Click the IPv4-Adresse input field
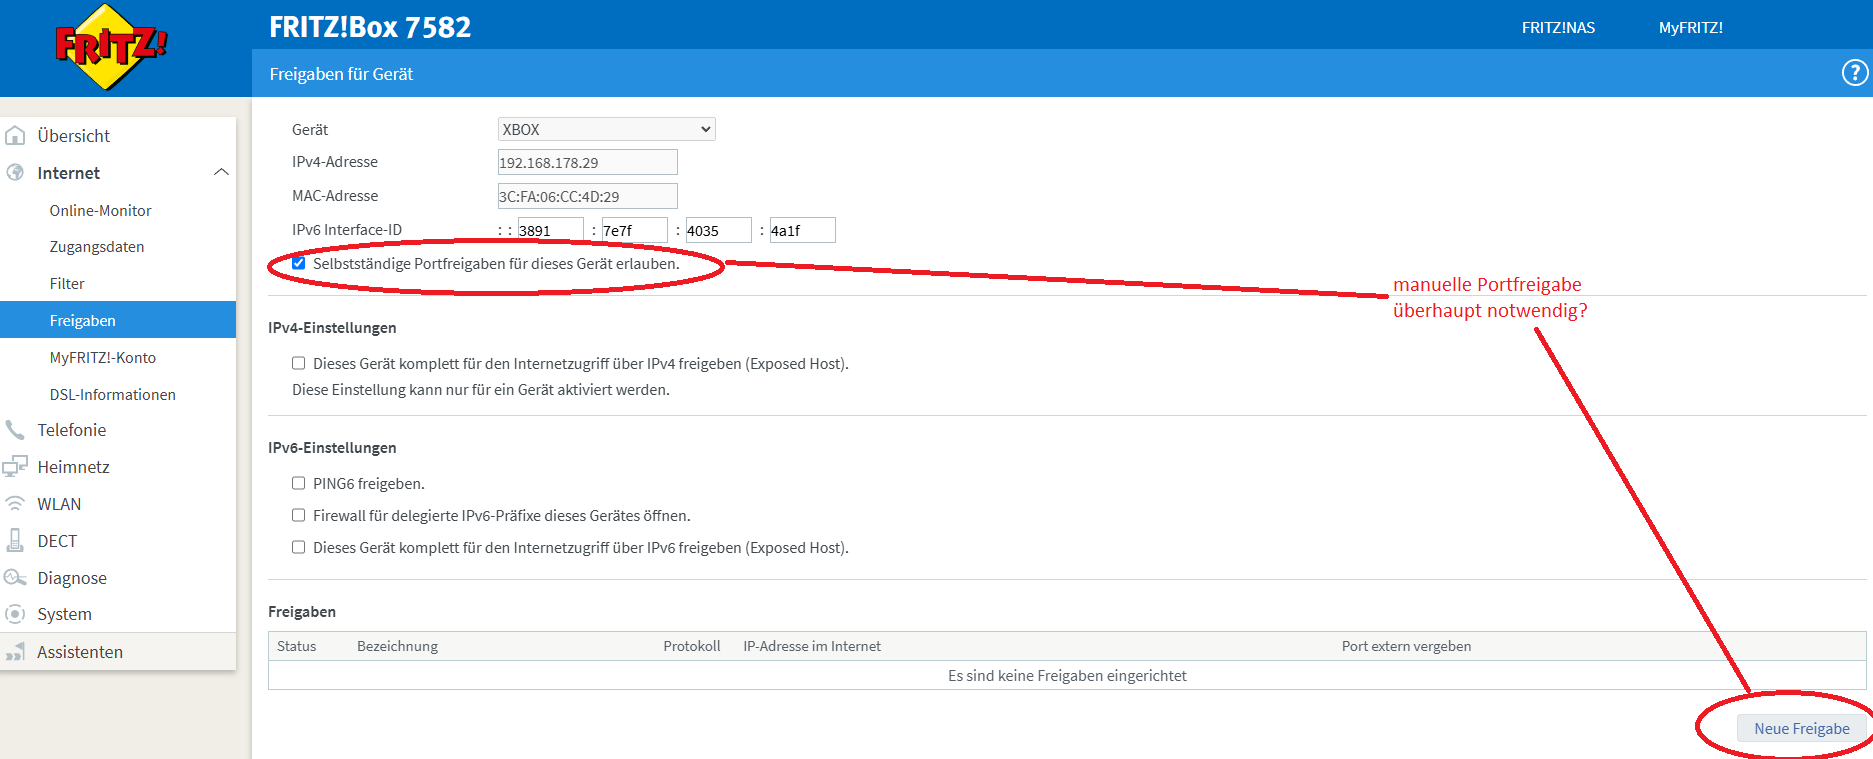 (588, 162)
